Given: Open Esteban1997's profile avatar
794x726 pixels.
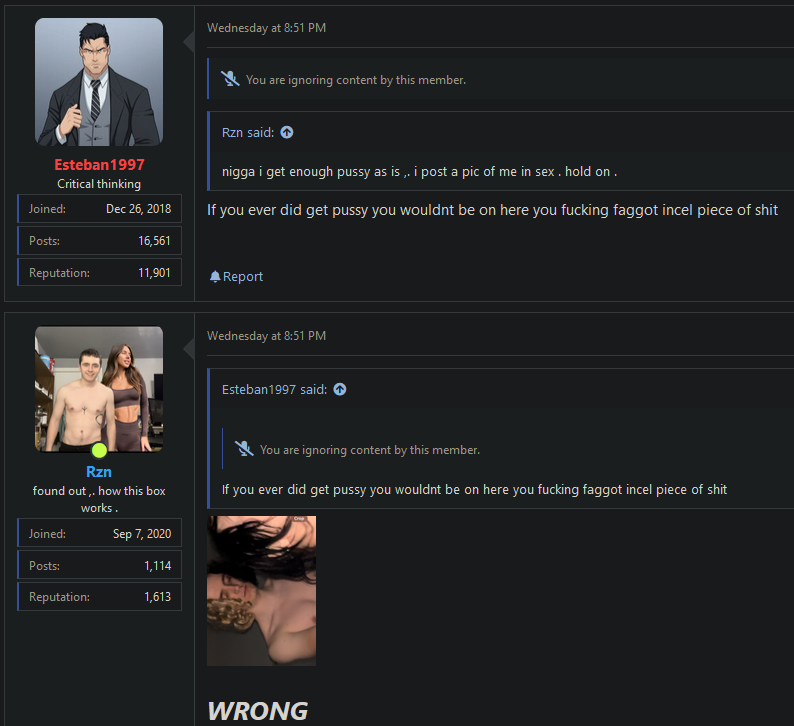Looking at the screenshot, I should [99, 82].
